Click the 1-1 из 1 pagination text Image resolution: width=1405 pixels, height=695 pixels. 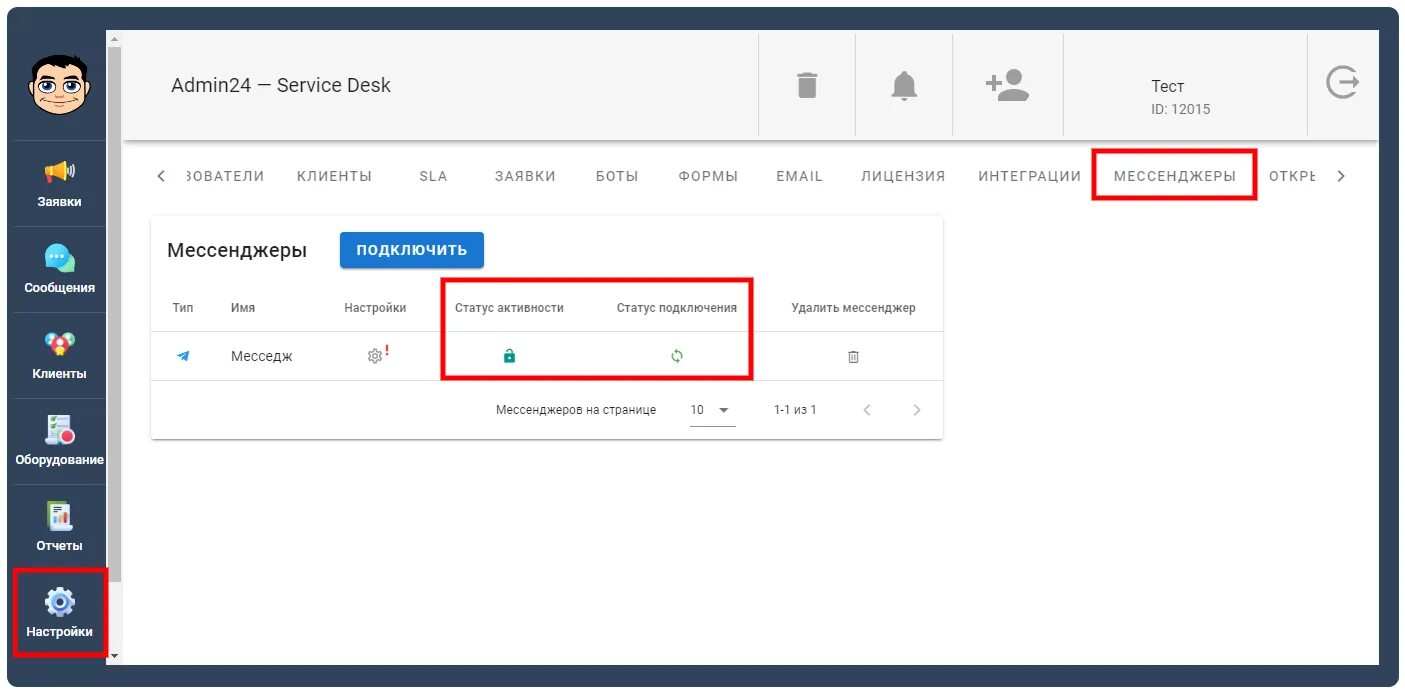click(x=795, y=410)
